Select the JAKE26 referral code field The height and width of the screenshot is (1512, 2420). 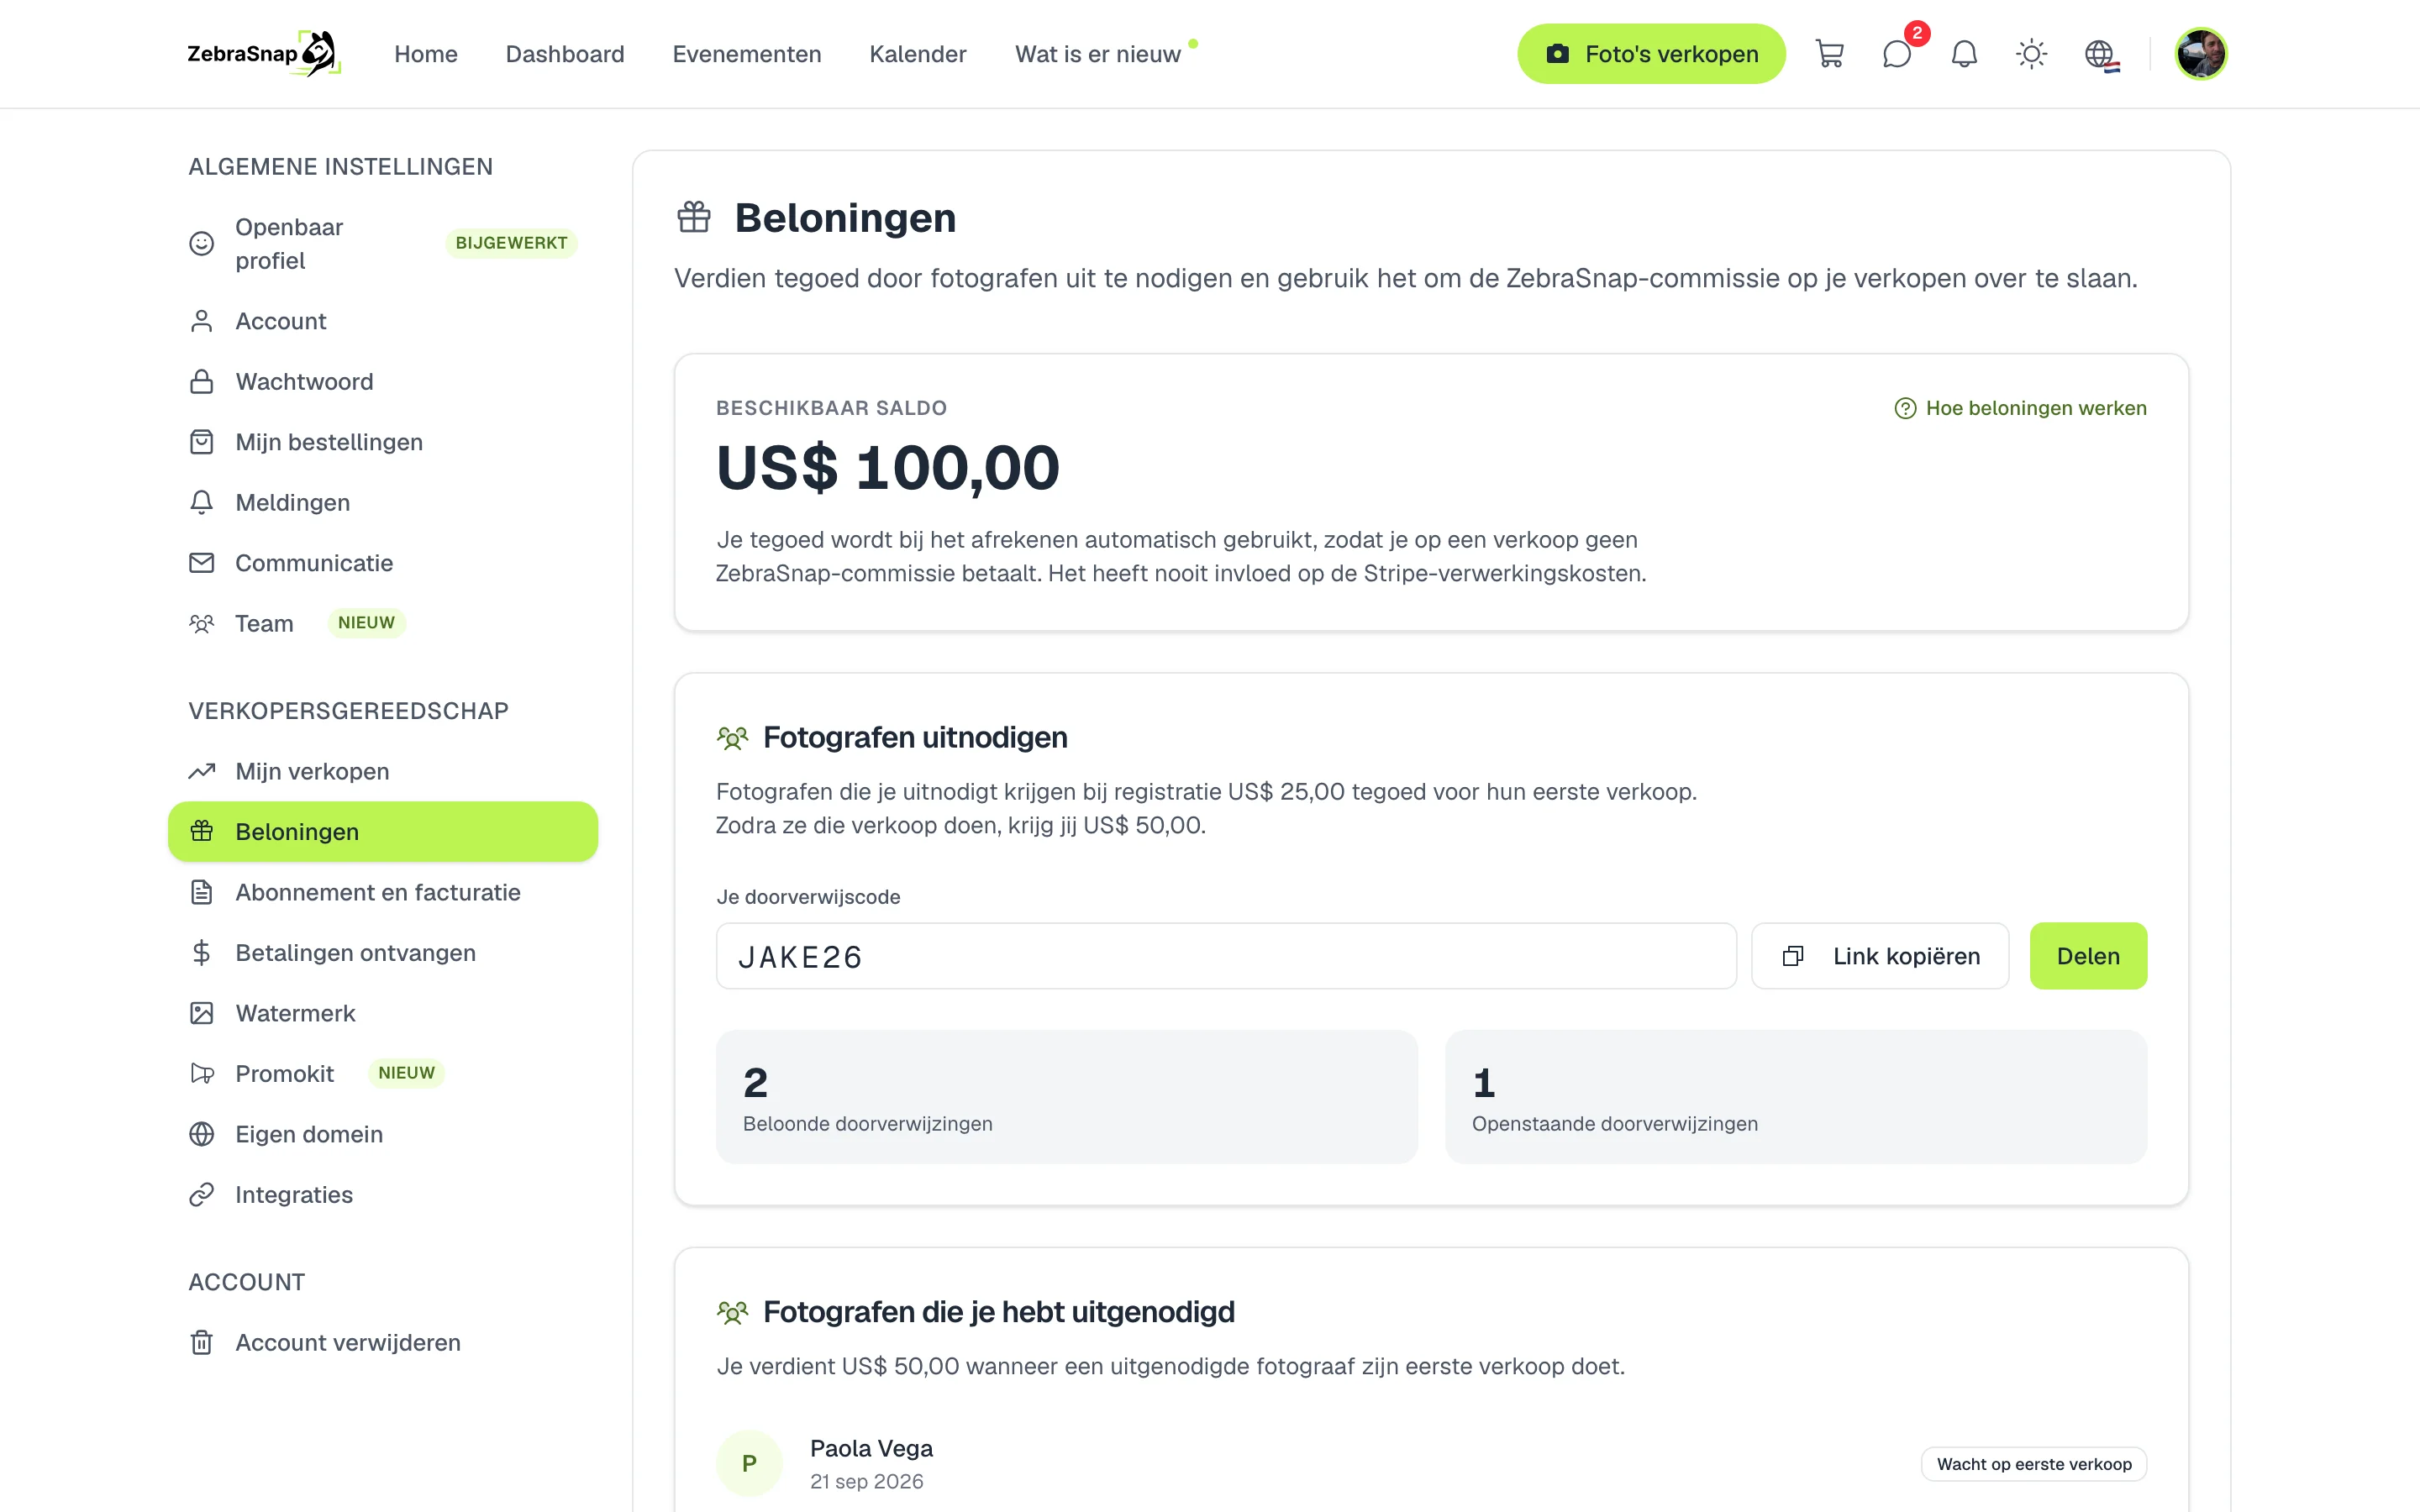[x=1226, y=956]
